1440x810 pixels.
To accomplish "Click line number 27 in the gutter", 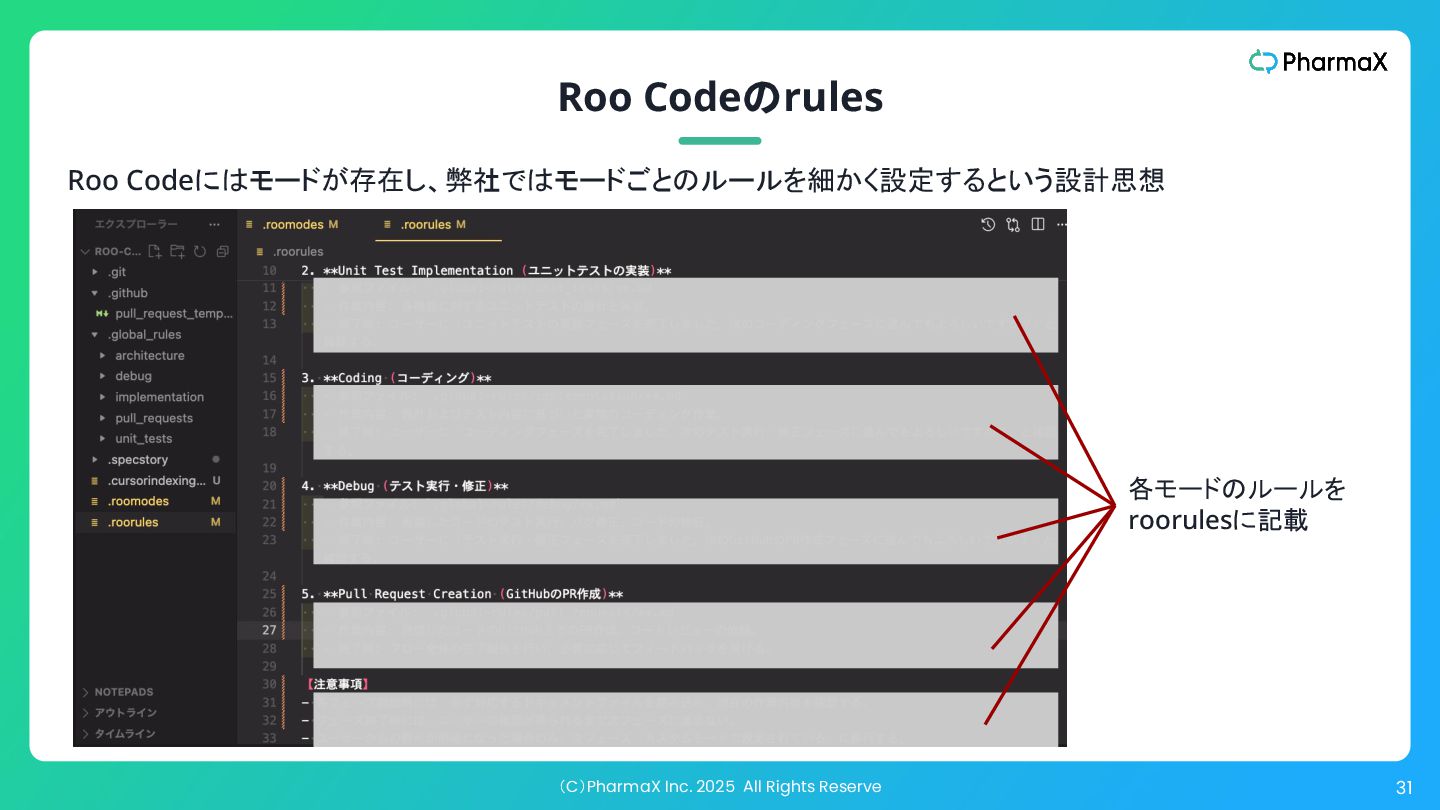I will (269, 630).
